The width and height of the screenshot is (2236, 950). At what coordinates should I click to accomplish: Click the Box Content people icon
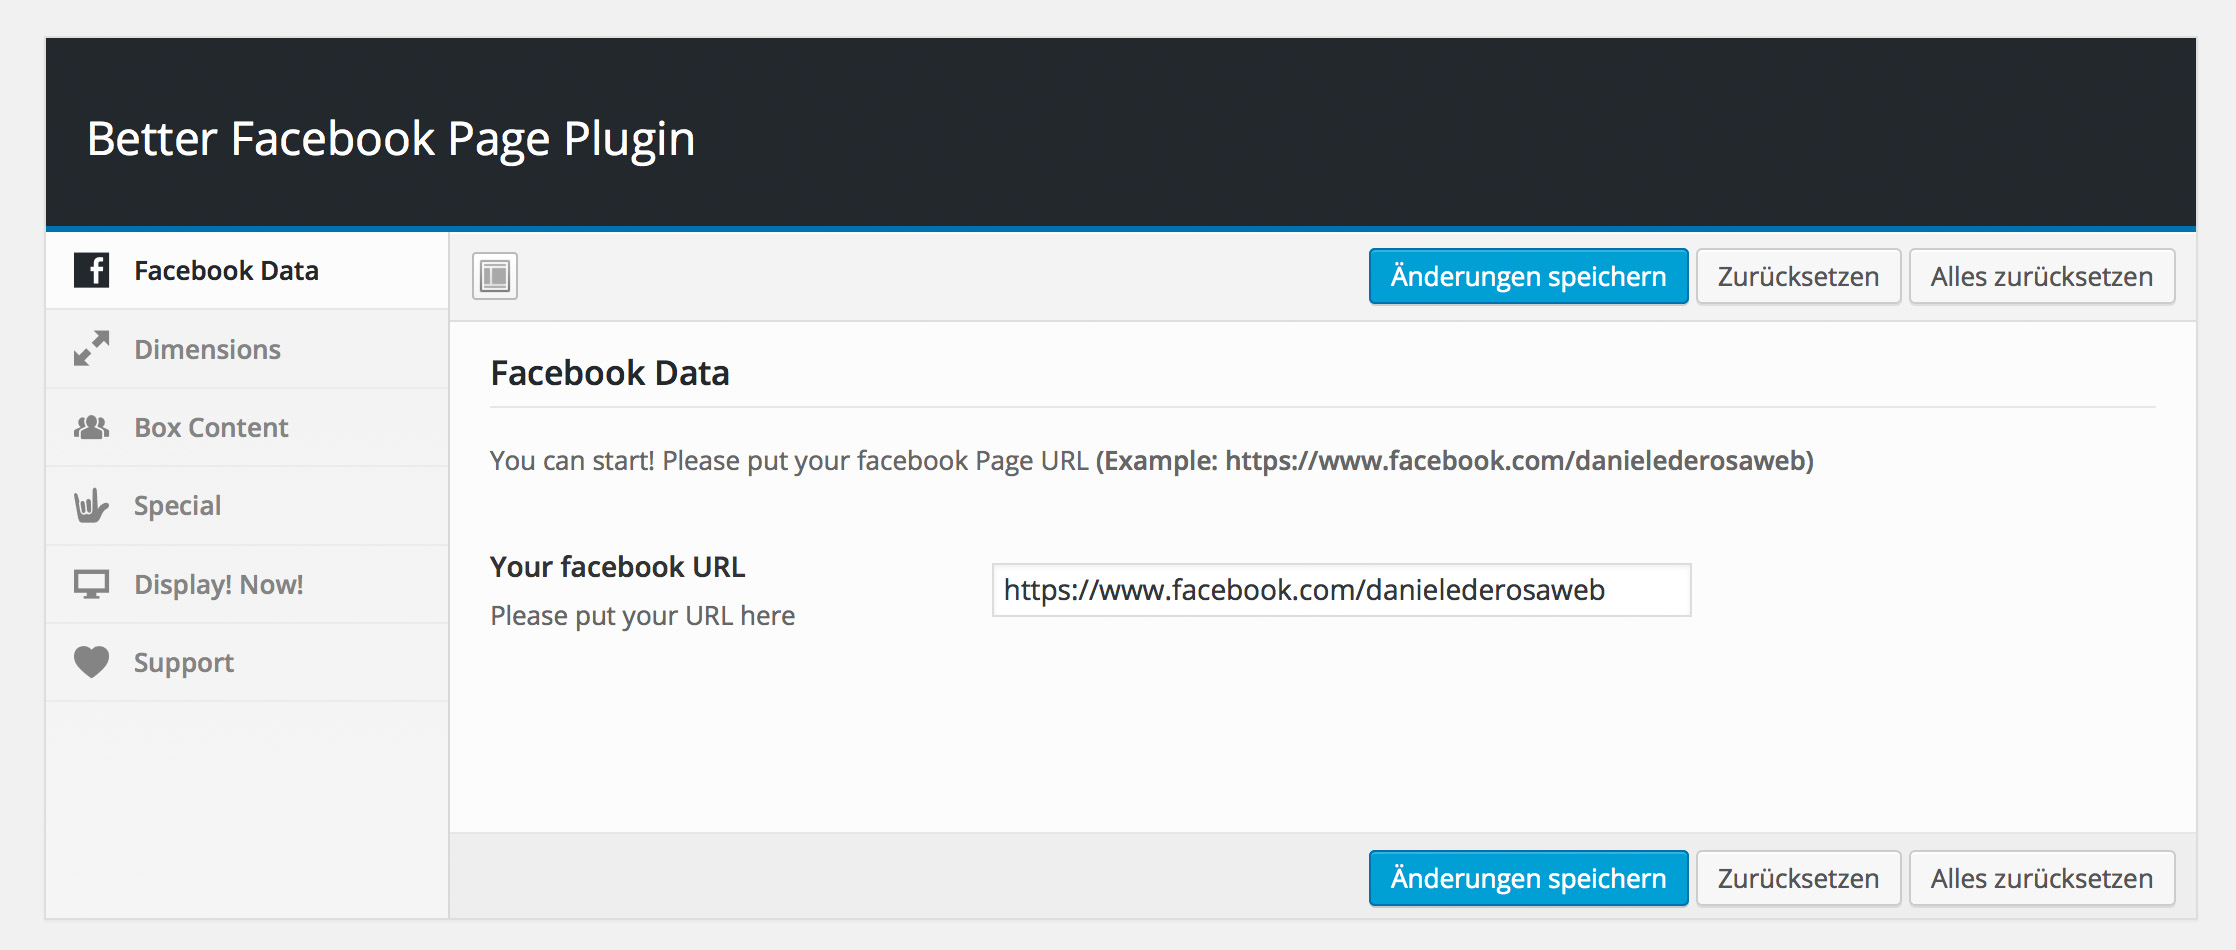tap(91, 428)
